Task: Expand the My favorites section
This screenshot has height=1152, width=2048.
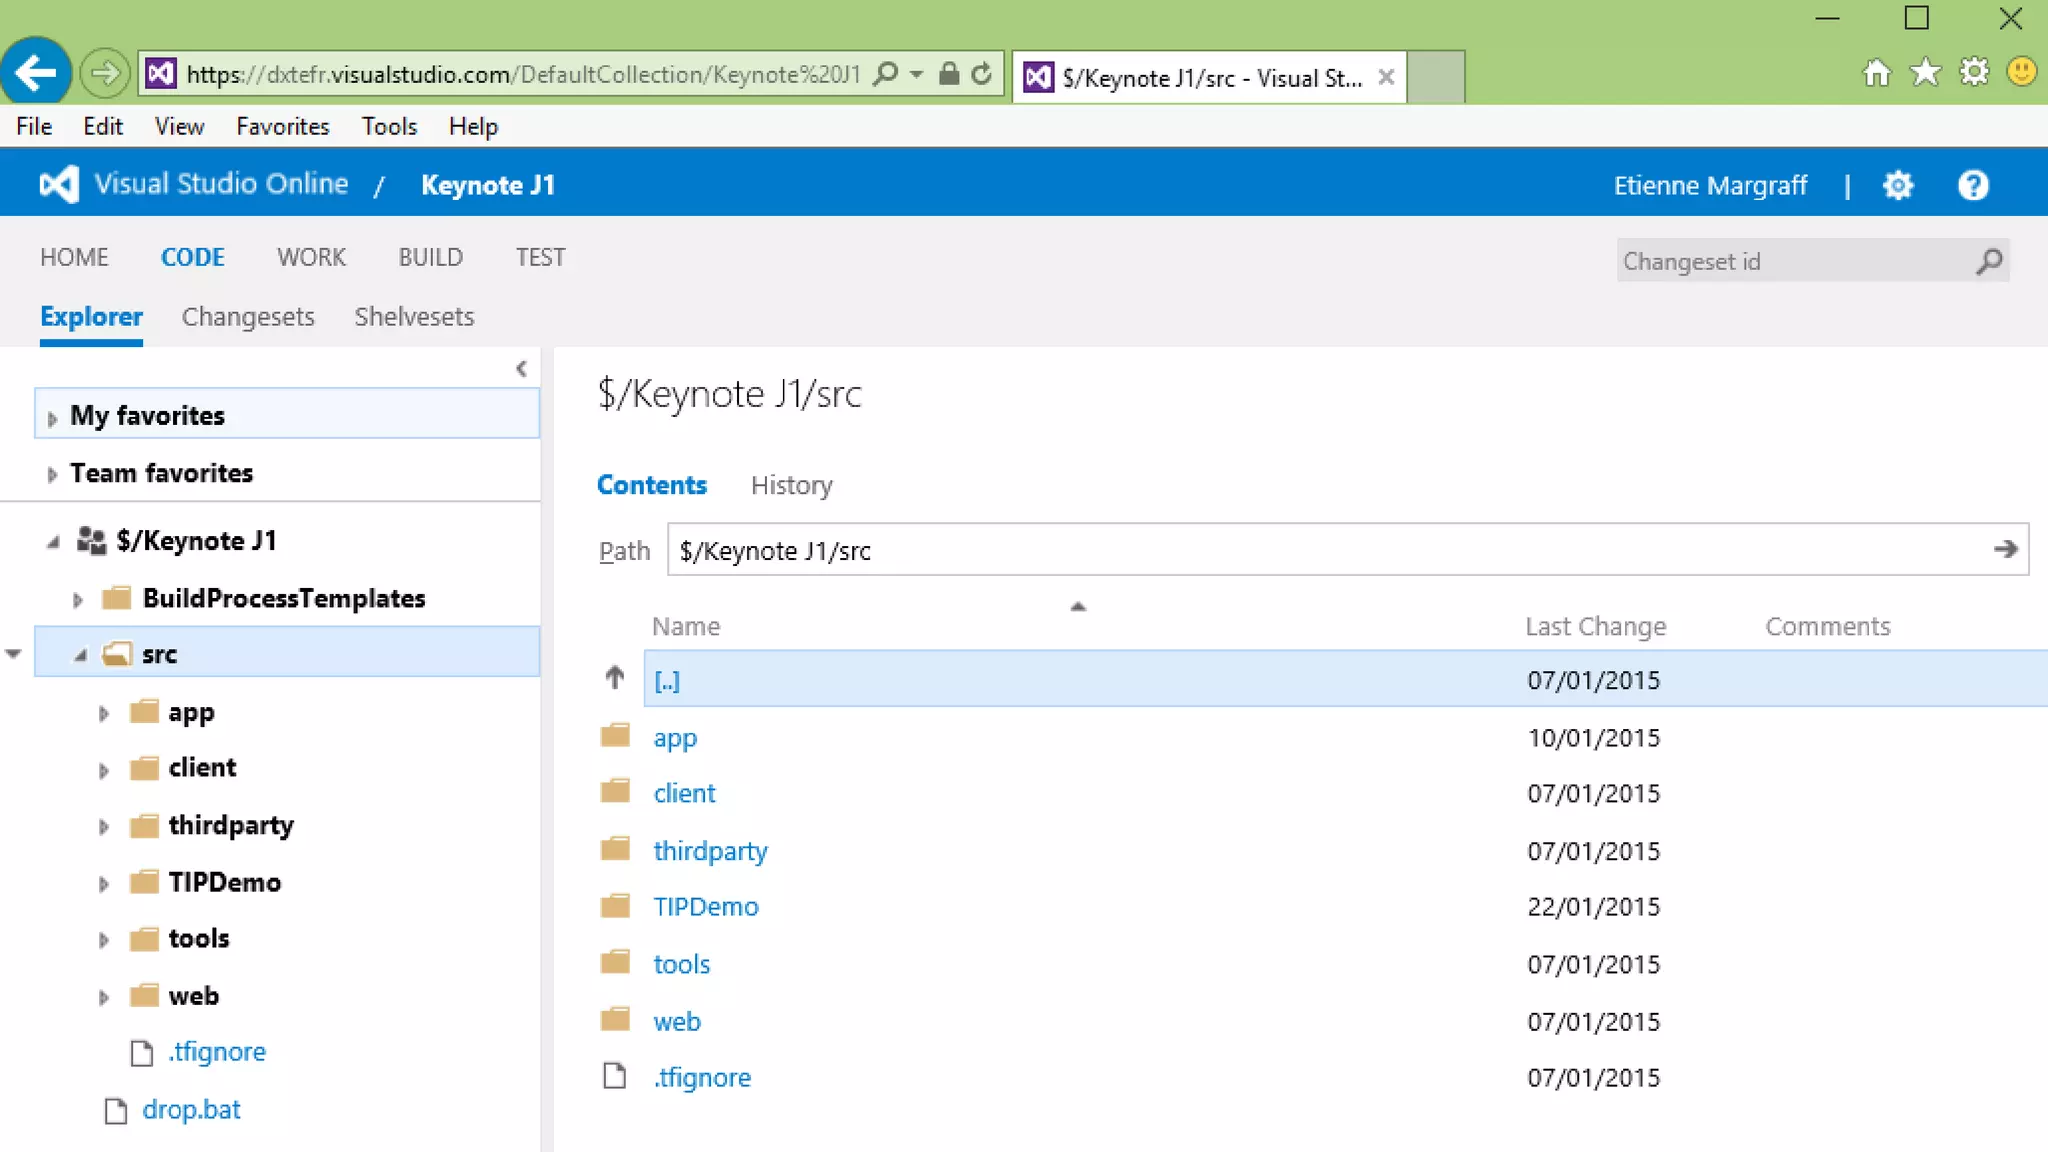Action: [x=52, y=418]
